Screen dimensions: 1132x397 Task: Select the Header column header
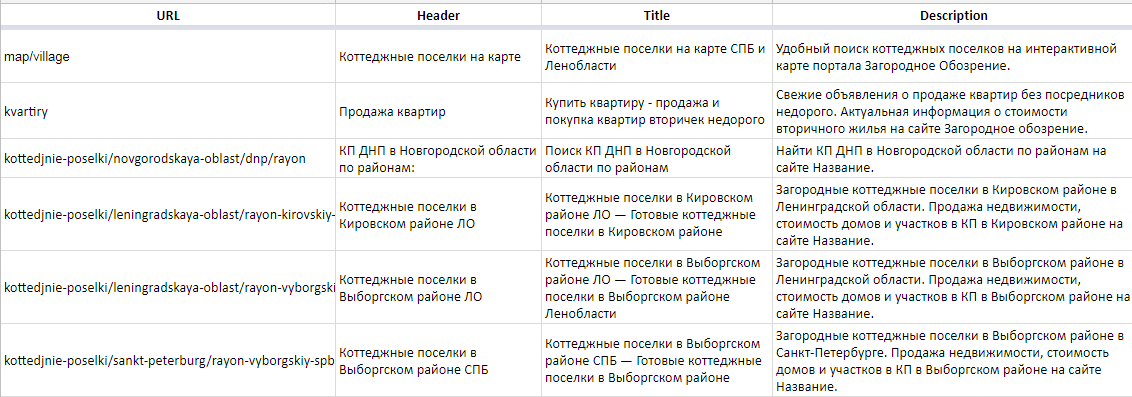(x=438, y=15)
